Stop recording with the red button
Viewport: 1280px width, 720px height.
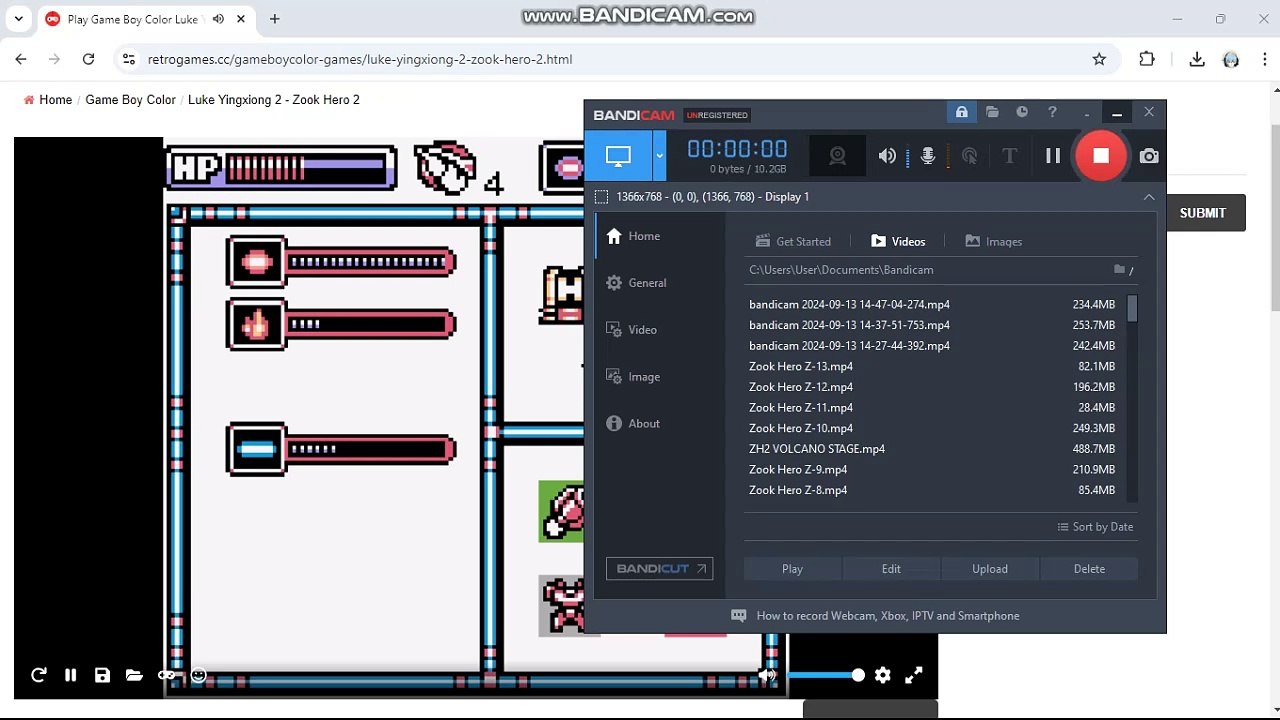[x=1101, y=156]
